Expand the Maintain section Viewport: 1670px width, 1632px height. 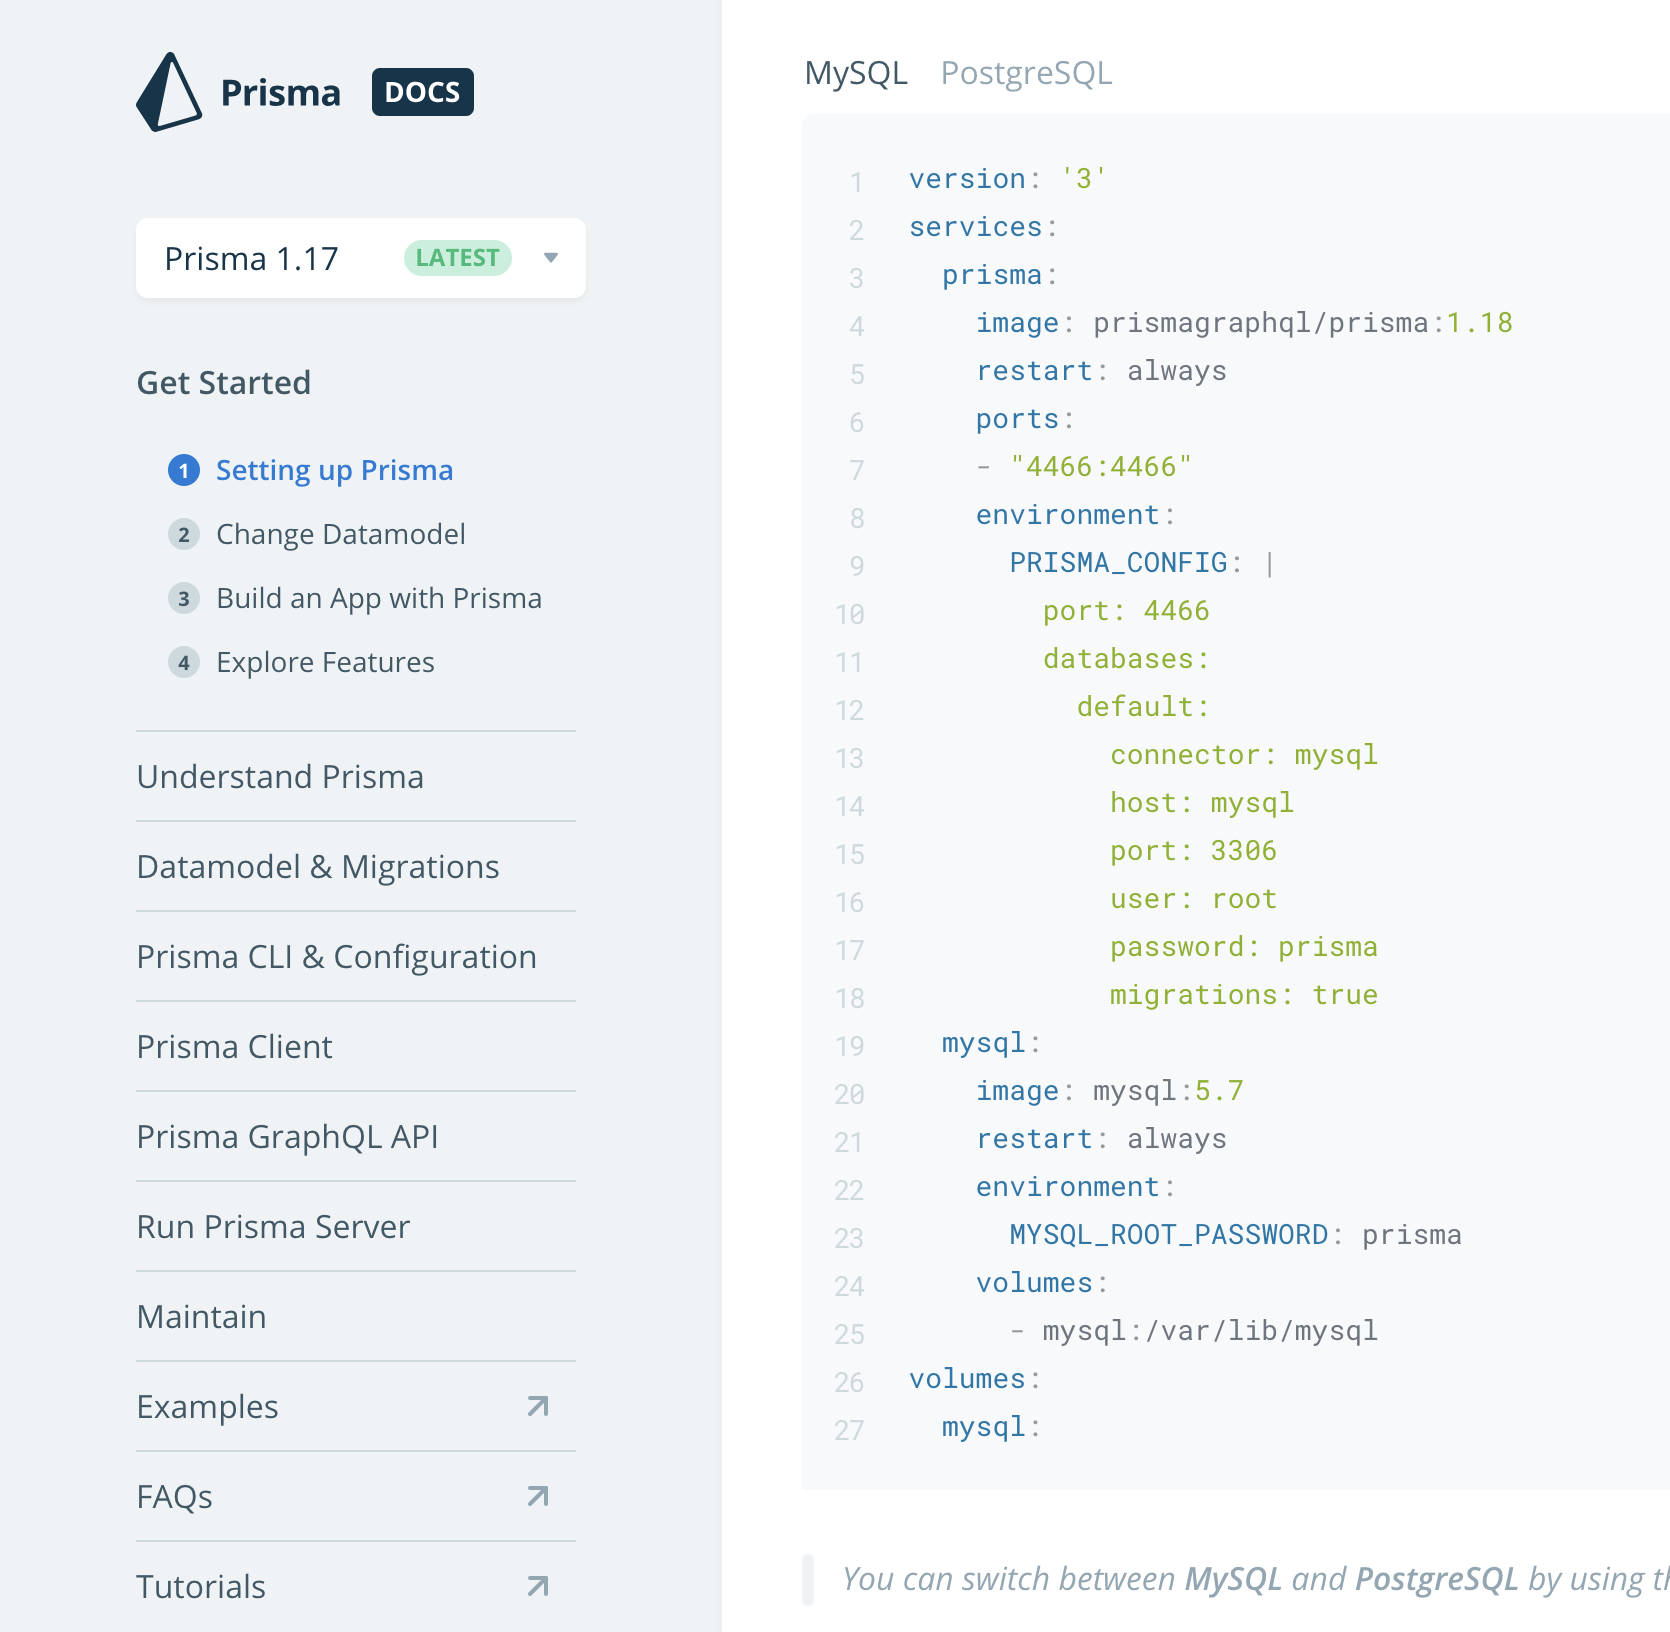(x=356, y=1317)
